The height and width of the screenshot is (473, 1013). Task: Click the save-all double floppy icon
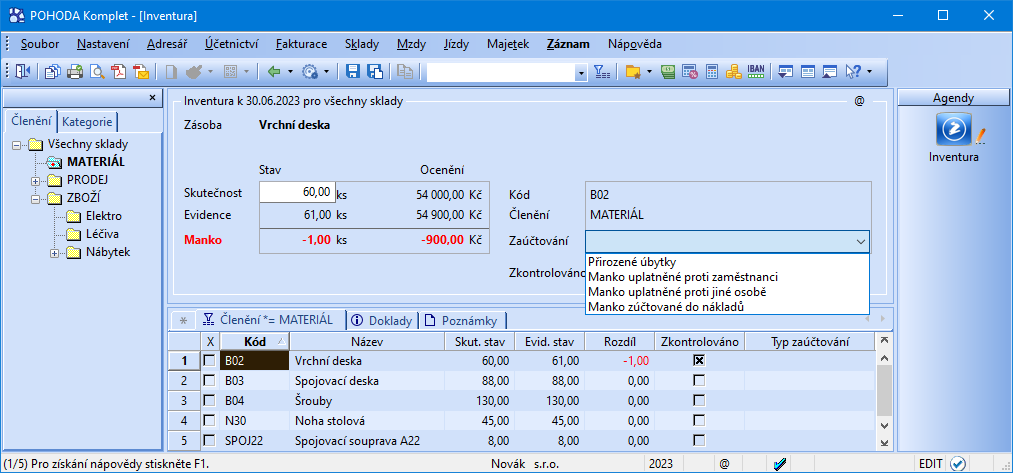point(375,72)
